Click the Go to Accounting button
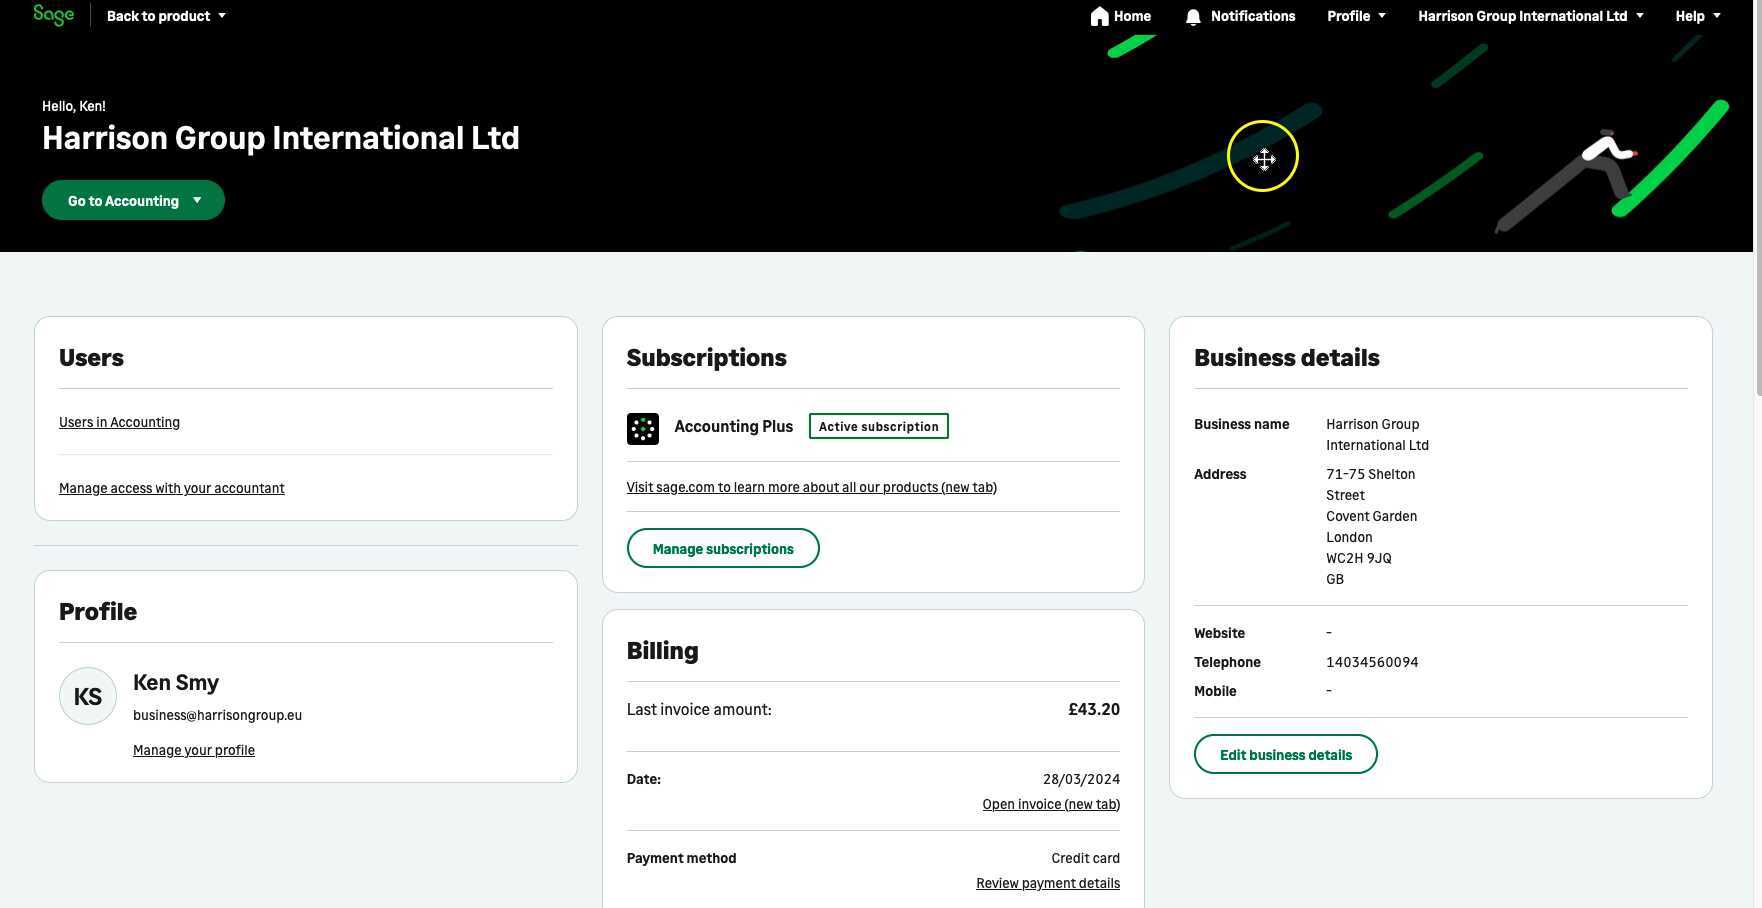1762x908 pixels. pyautogui.click(x=133, y=200)
